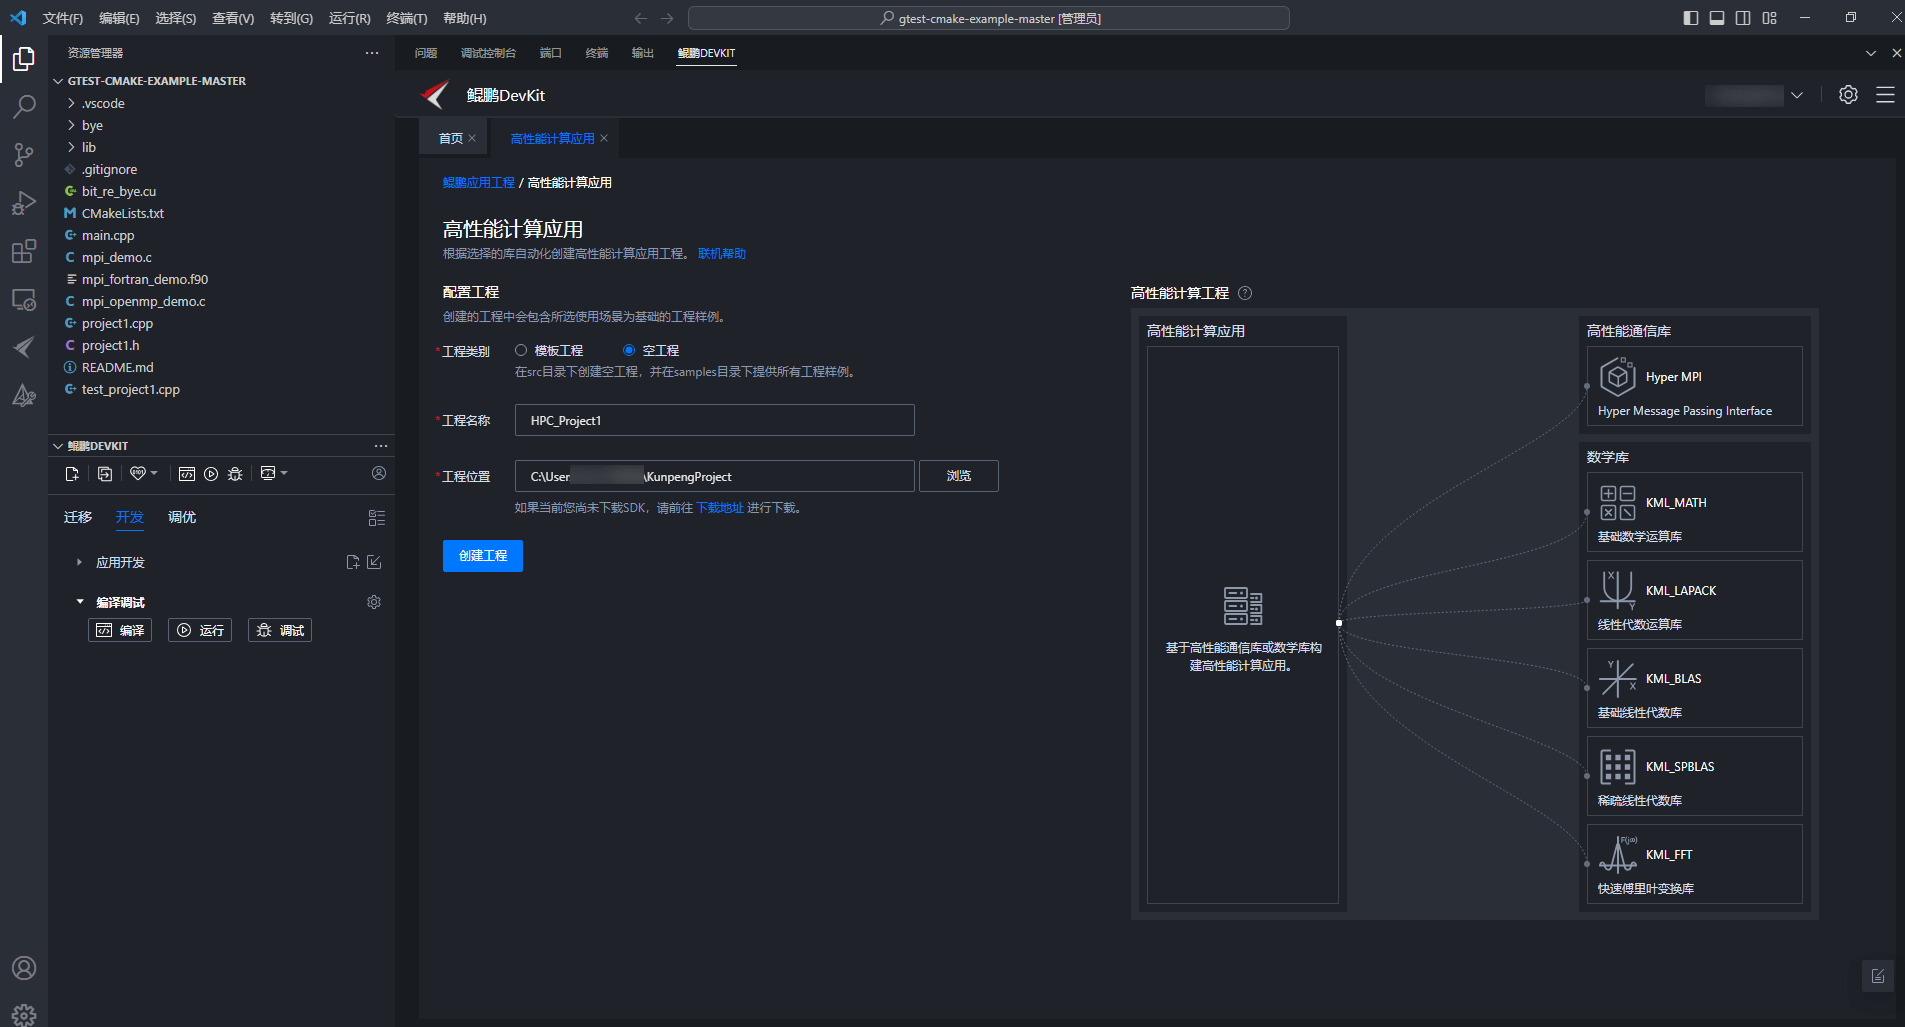
Task: Click the 工程位置 path input field
Action: click(x=714, y=476)
